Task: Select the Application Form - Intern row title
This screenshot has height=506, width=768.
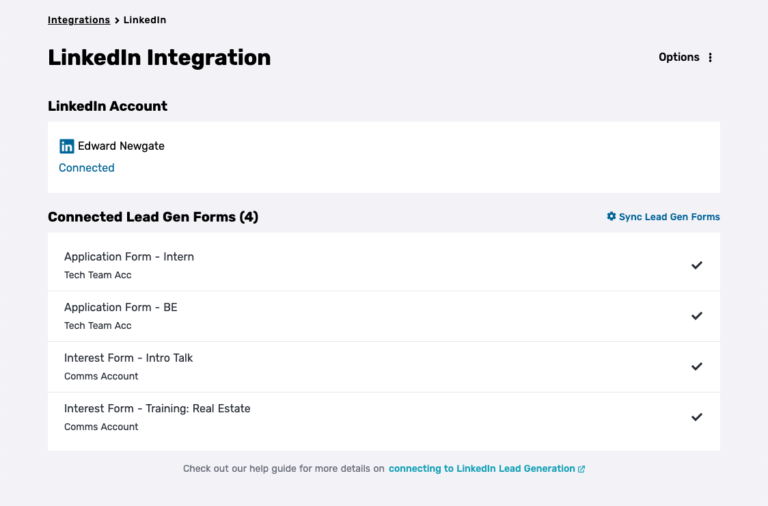Action: pos(129,257)
